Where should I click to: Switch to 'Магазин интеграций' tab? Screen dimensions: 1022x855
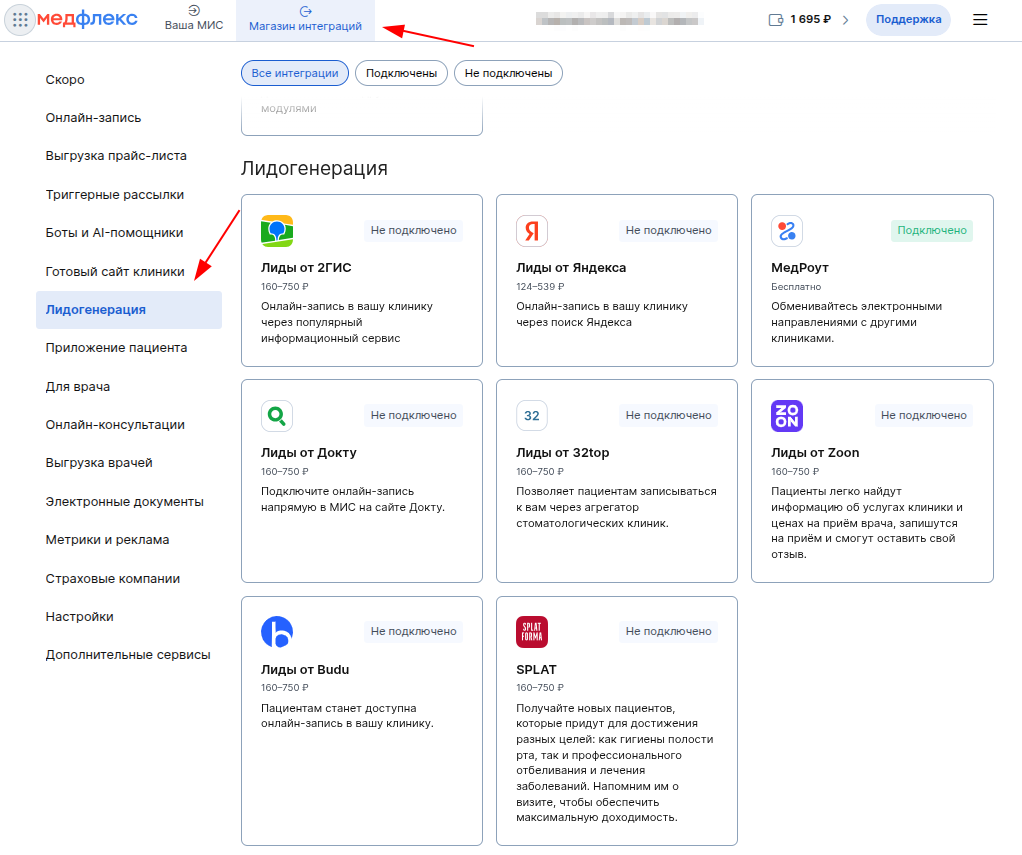306,20
